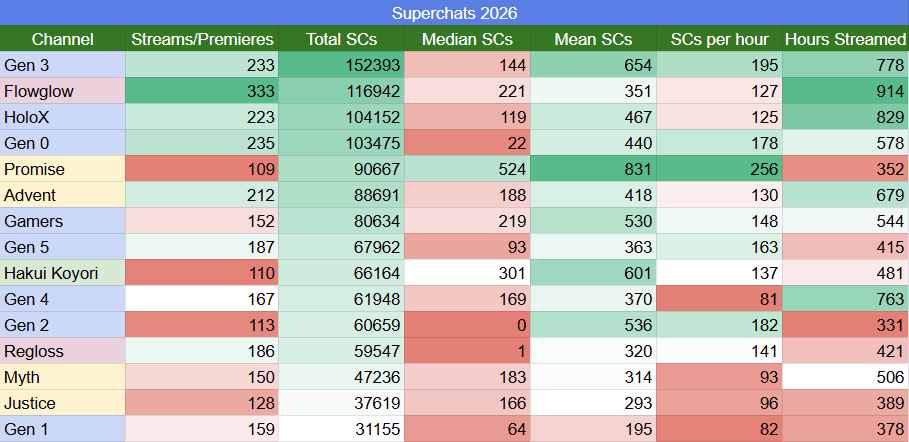The height and width of the screenshot is (442, 909).
Task: Select Gen 4 streams value 167
Action: coord(202,299)
